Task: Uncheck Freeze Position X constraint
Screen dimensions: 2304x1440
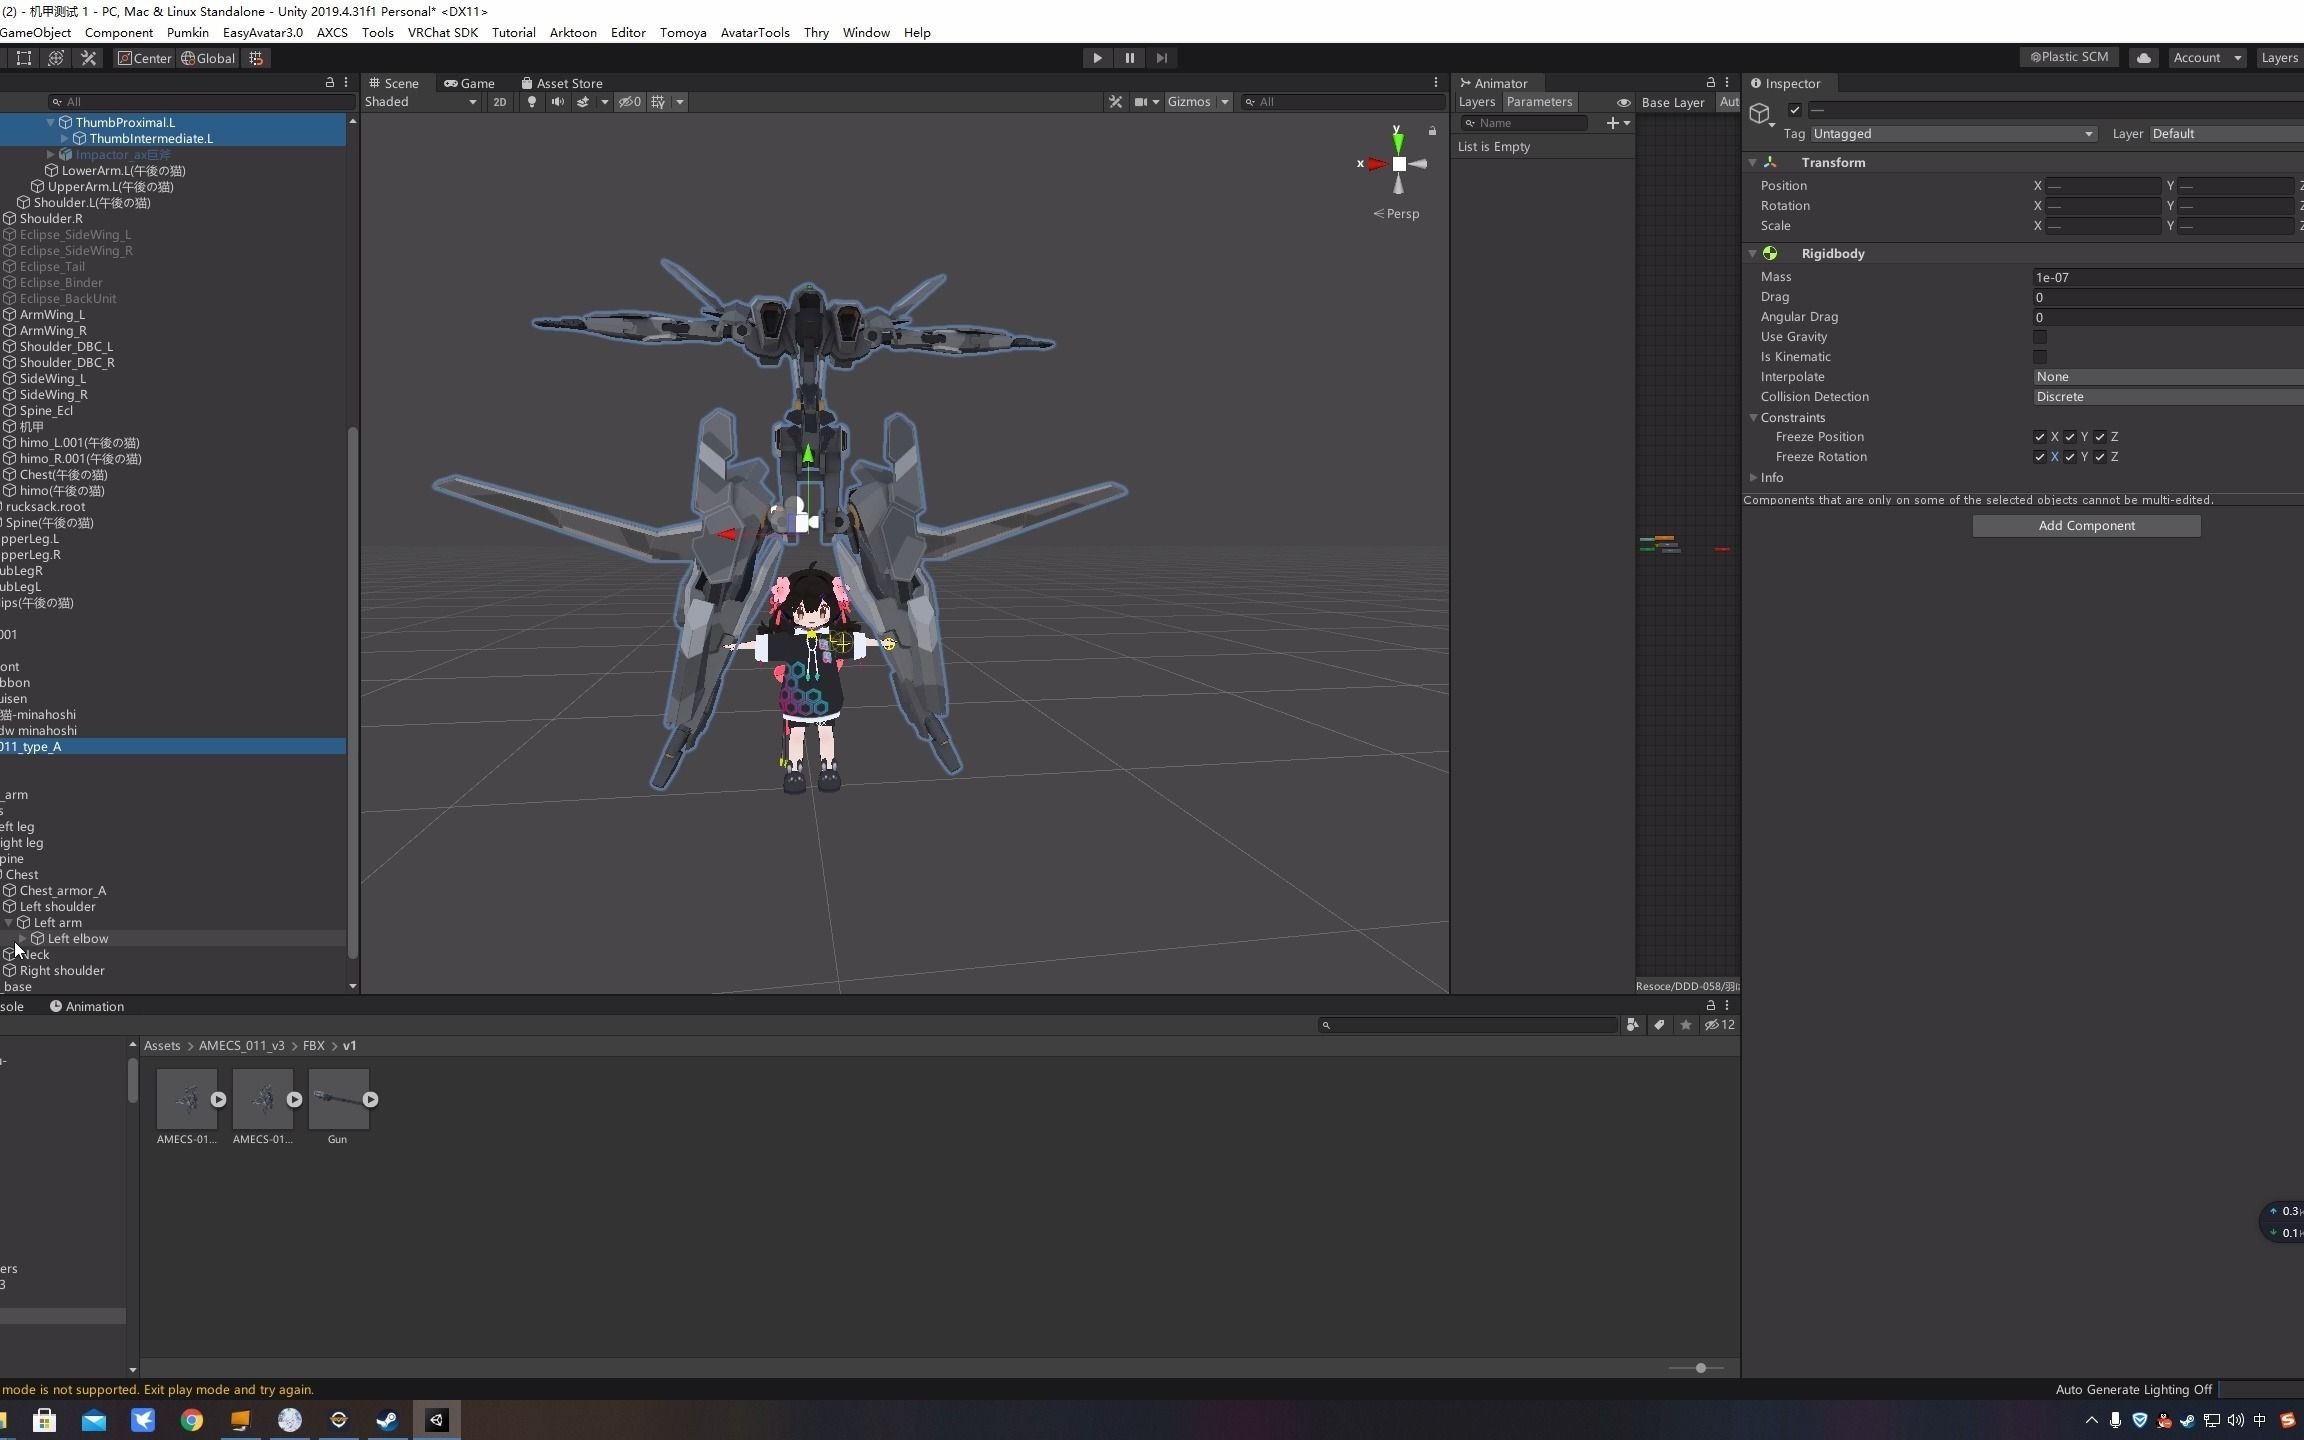Action: coord(2038,437)
